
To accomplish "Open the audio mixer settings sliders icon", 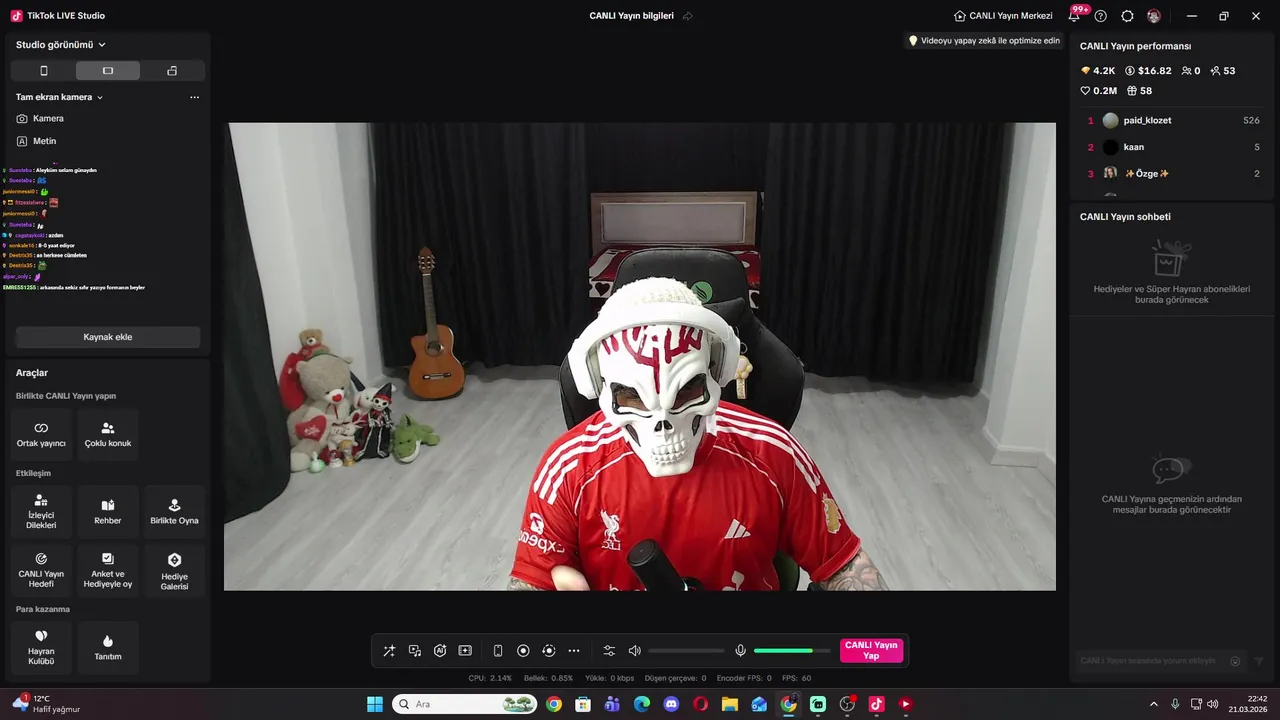I will click(x=609, y=651).
